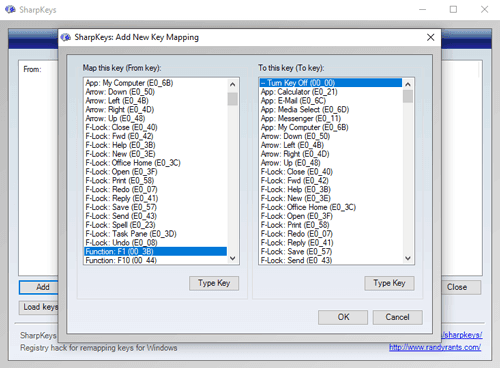Click the To key list scrollbar thumb
The width and height of the screenshot is (500, 368).
[408, 96]
